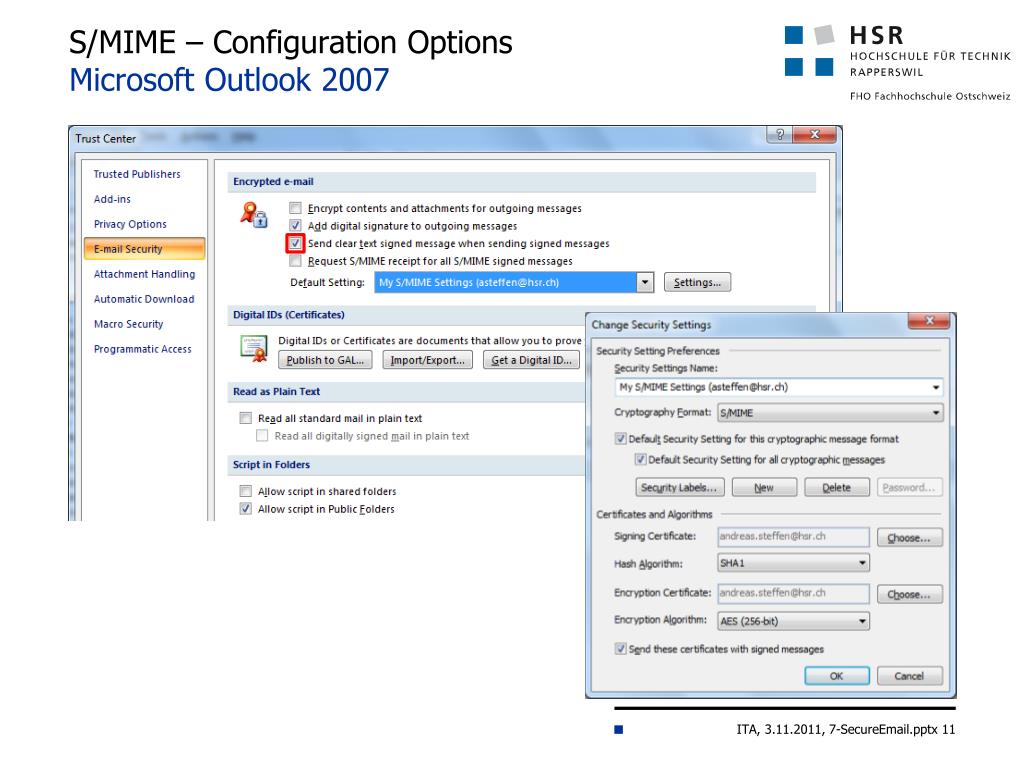Toggle Allow script in Public Folders
Viewport: 1024px width, 768px height.
pos(246,509)
